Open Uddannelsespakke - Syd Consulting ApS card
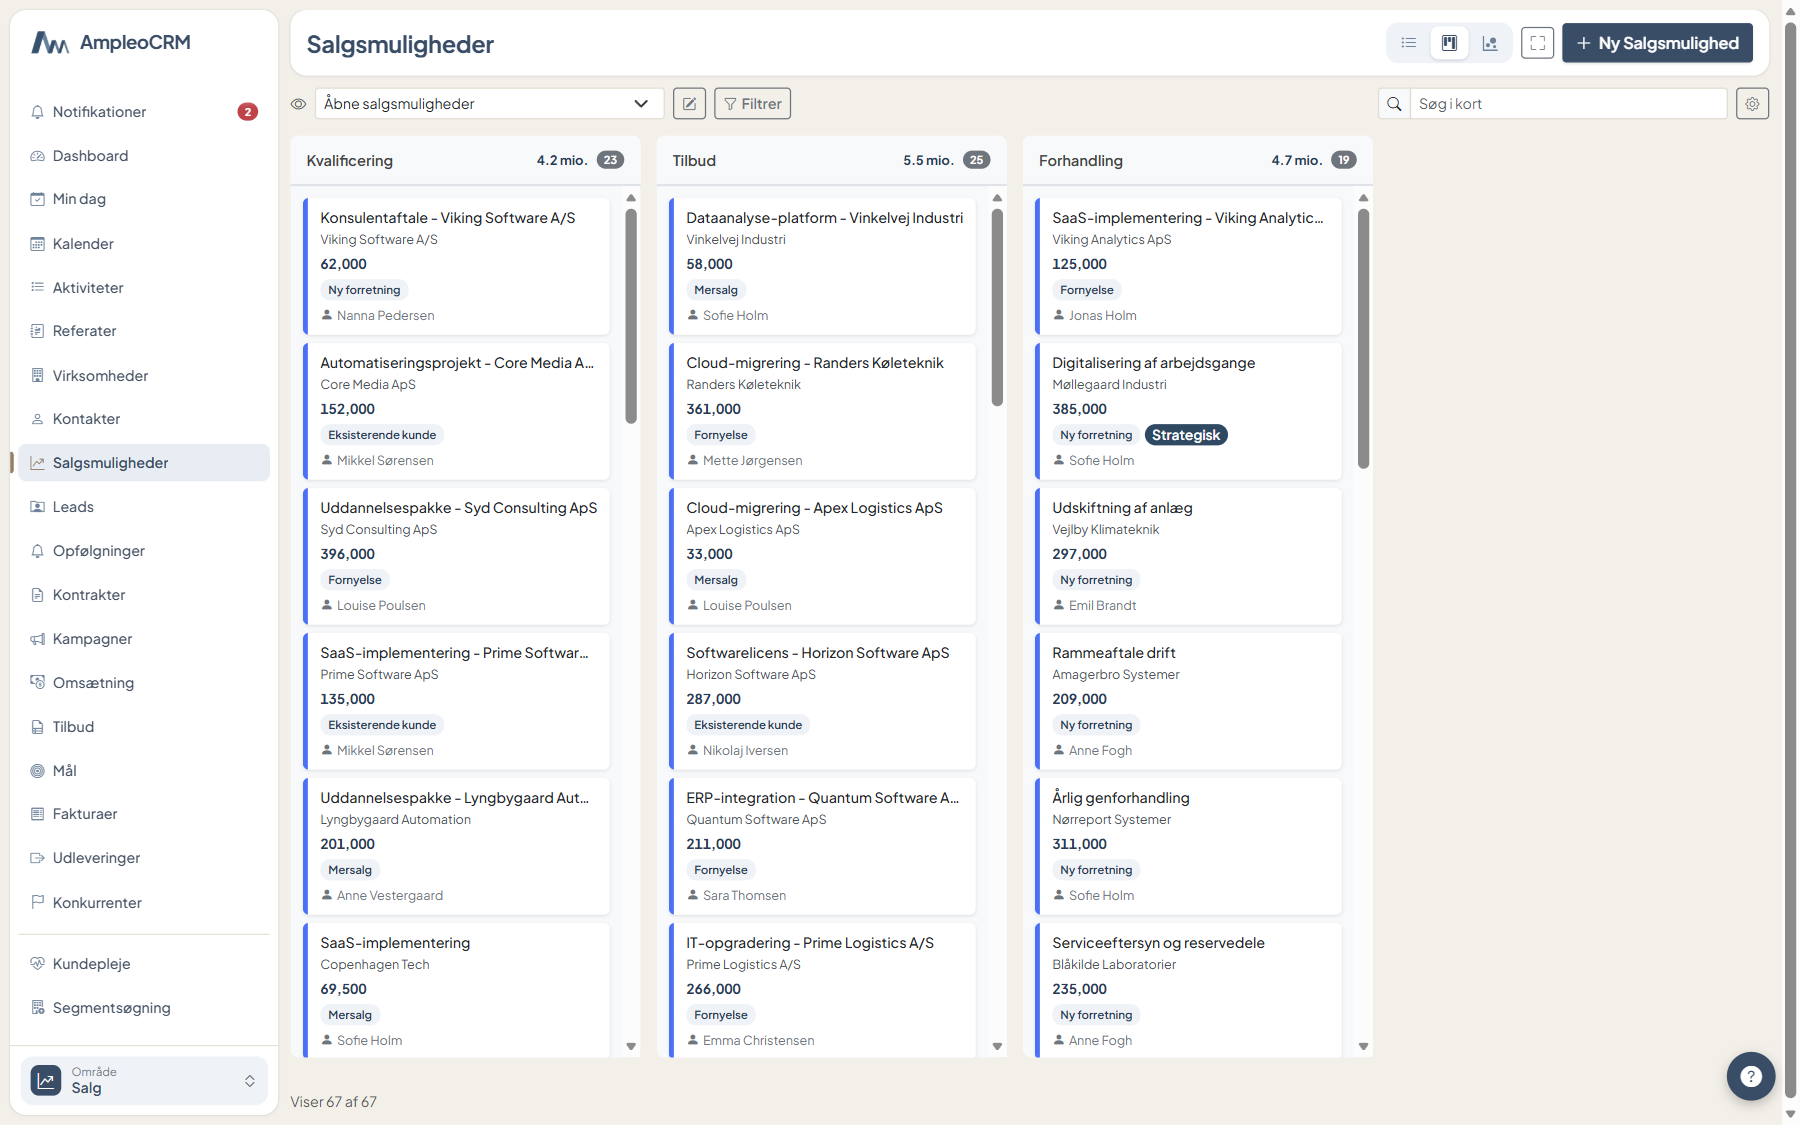This screenshot has width=1800, height=1125. click(456, 556)
